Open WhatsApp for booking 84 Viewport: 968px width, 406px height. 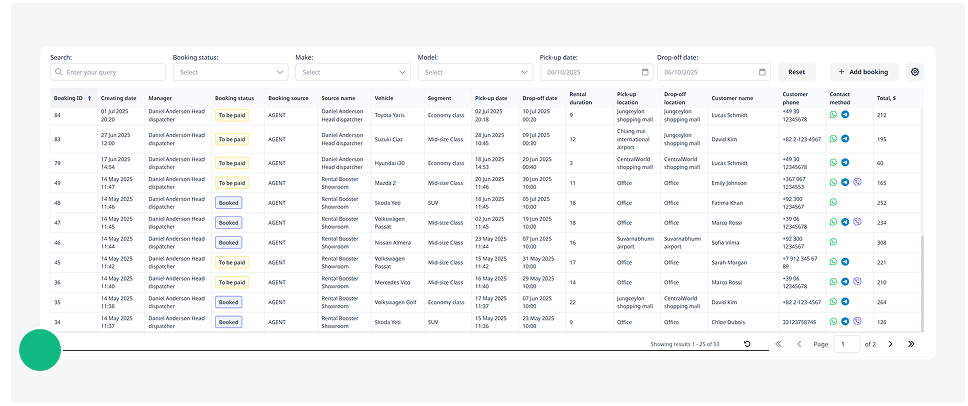[833, 115]
